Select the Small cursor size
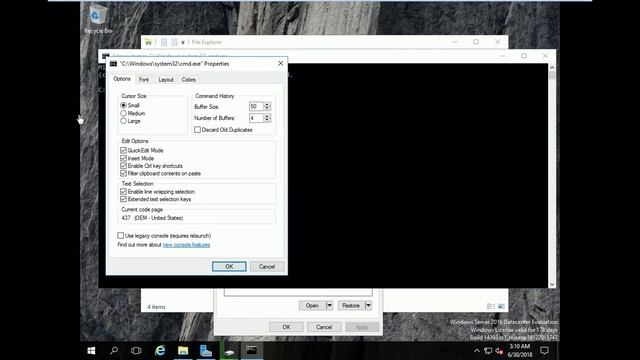The height and width of the screenshot is (360, 640). coord(123,105)
